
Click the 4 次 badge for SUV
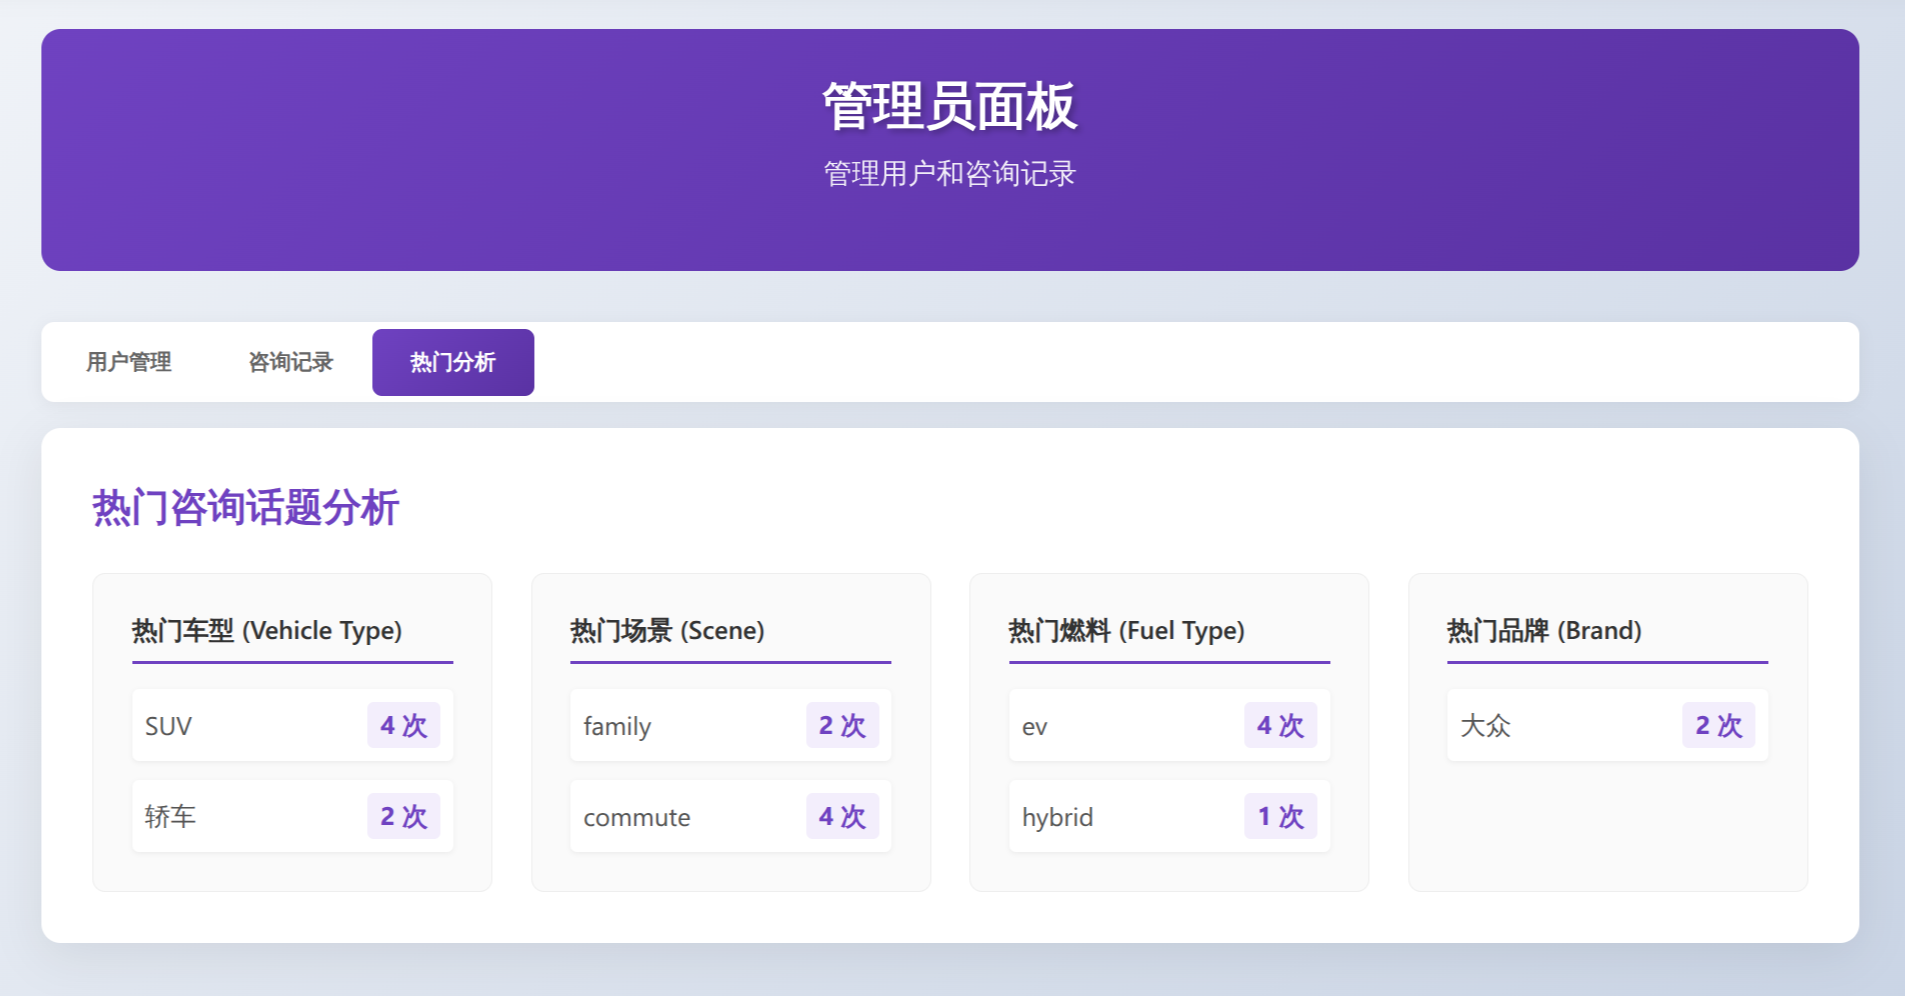(x=404, y=725)
